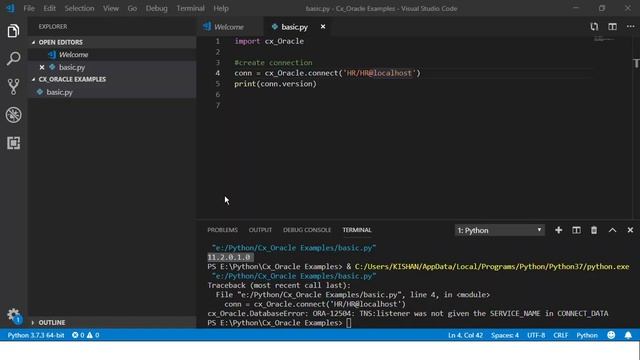Switch to the Debug Console tab
The width and height of the screenshot is (640, 360).
[x=307, y=230]
